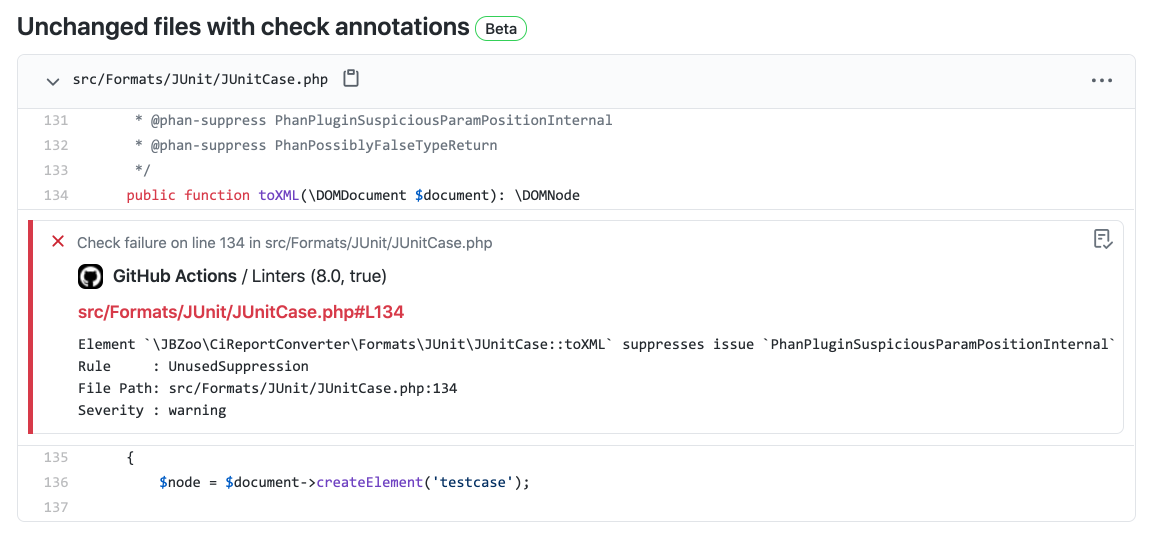The image size is (1162, 539).
Task: Click the 'Severity : warning' line
Action: pyautogui.click(x=152, y=410)
